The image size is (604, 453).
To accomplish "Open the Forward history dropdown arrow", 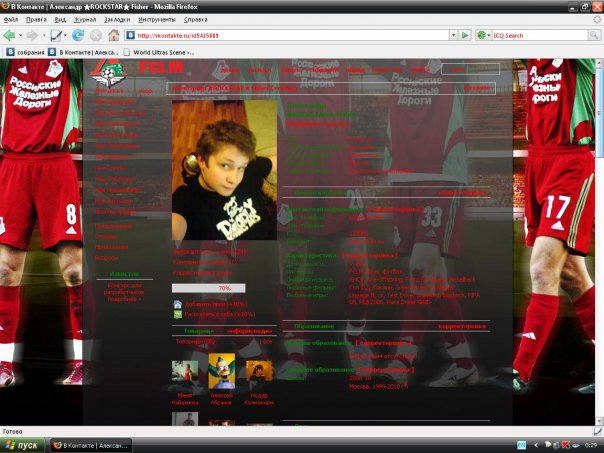I will tap(44, 35).
